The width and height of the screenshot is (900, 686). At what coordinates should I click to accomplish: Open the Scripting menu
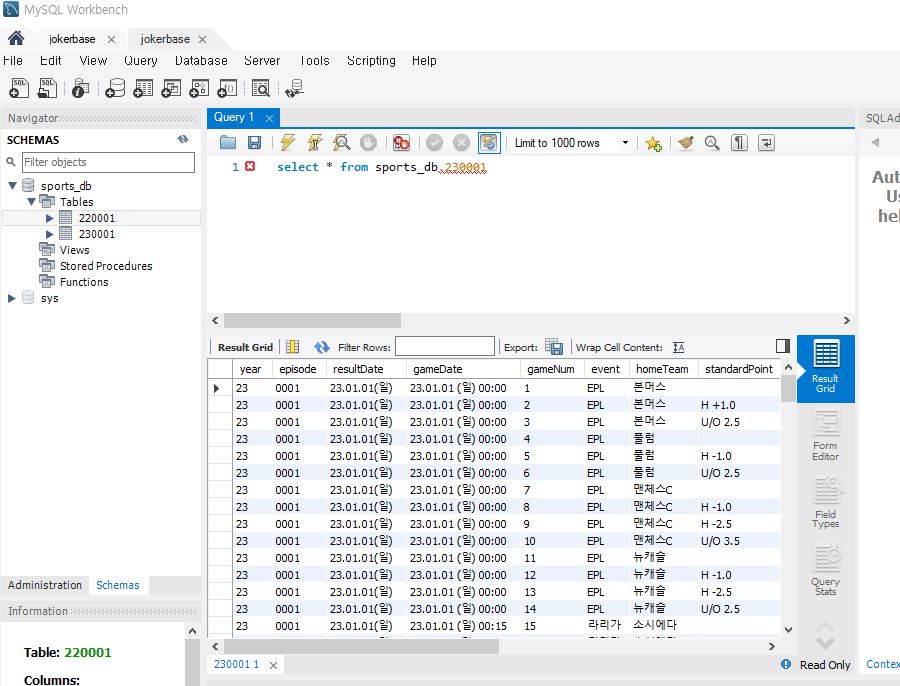(371, 61)
